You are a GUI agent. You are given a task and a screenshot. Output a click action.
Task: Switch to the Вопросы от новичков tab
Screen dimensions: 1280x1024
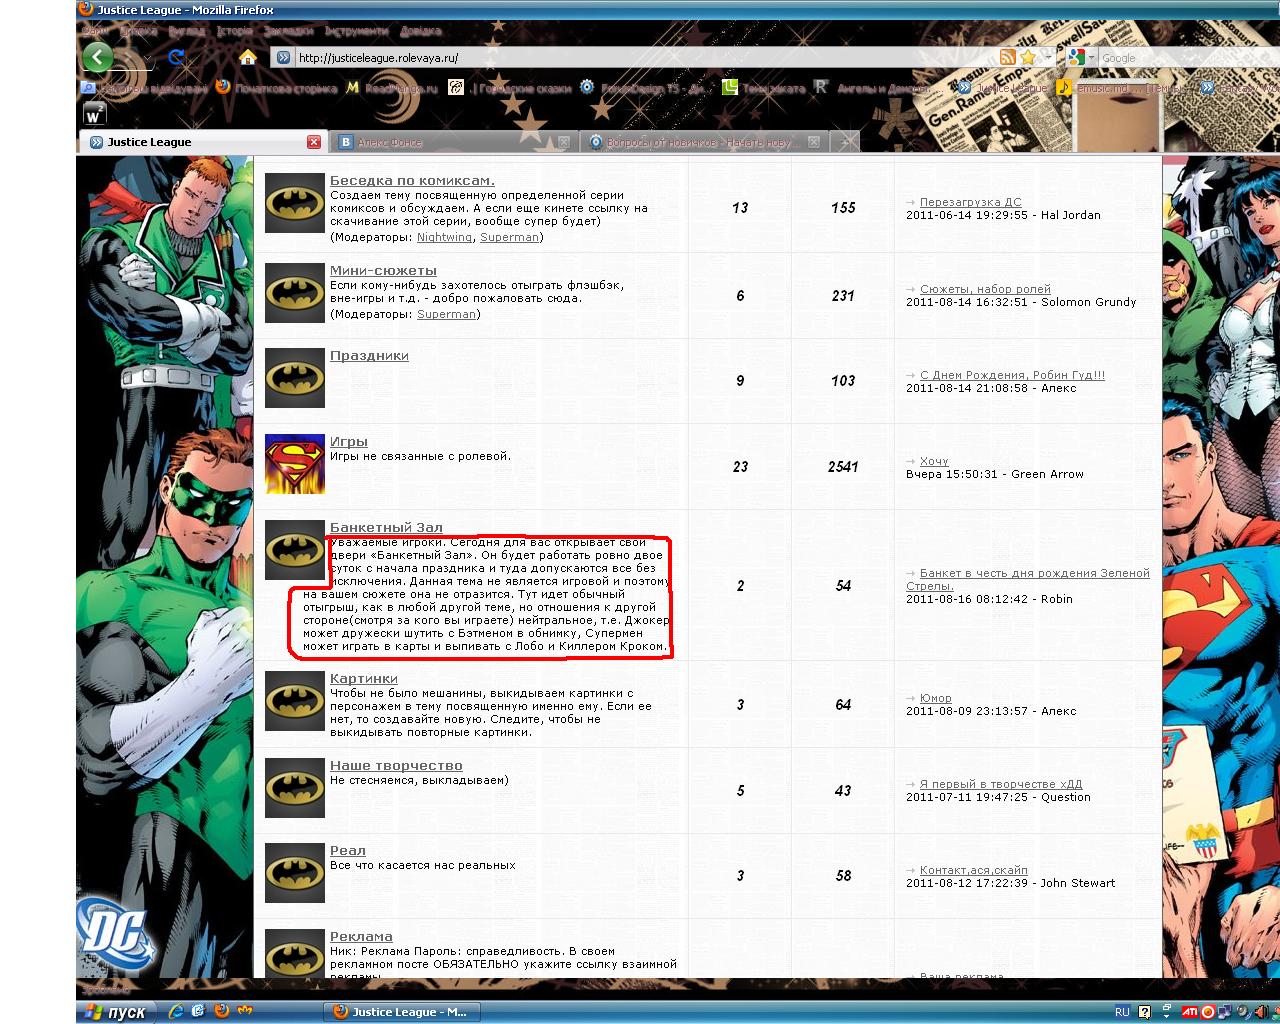705,142
